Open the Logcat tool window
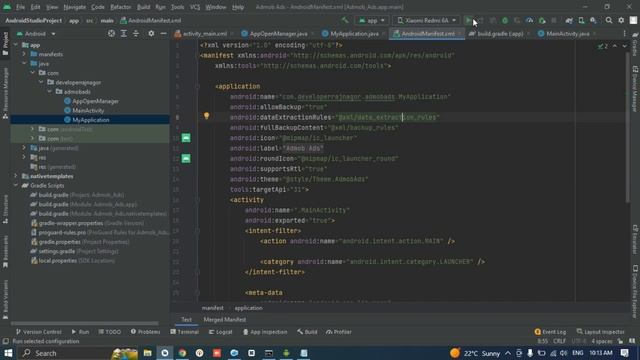This screenshot has height=360, width=640. click(x=220, y=332)
